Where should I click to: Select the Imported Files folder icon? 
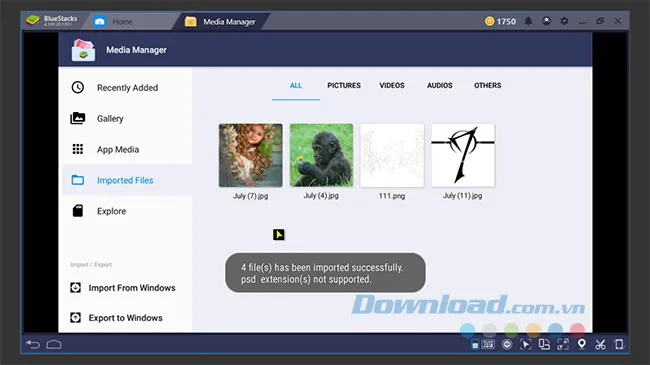78,180
